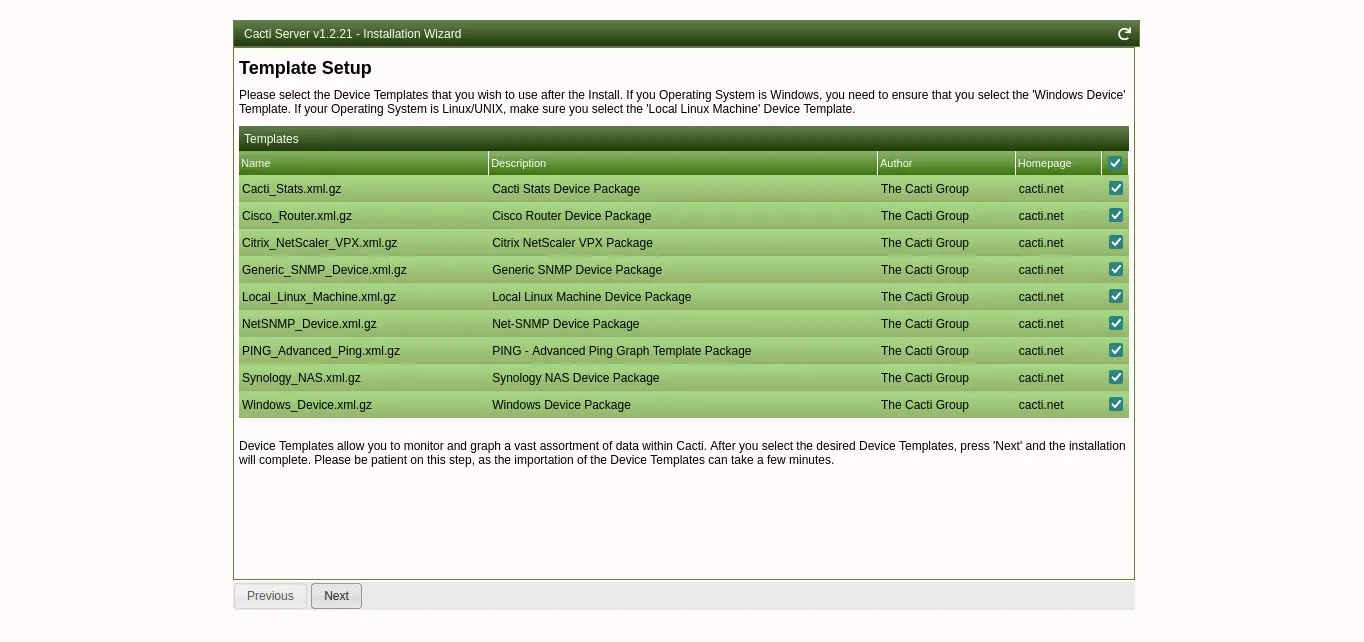Click the Author column header
This screenshot has height=642, width=1364.
[x=896, y=163]
